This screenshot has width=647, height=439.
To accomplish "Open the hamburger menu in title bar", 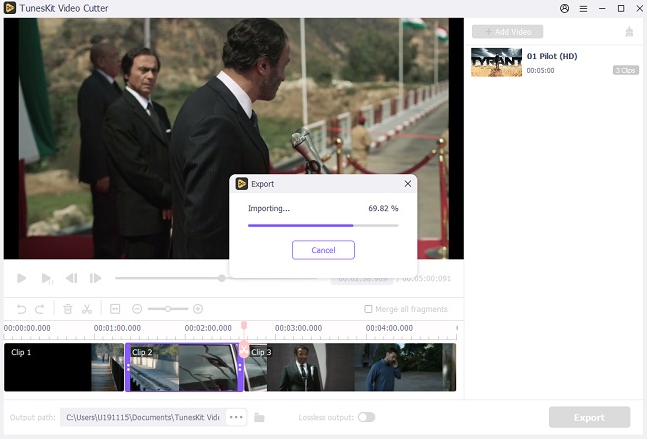I will 584,8.
